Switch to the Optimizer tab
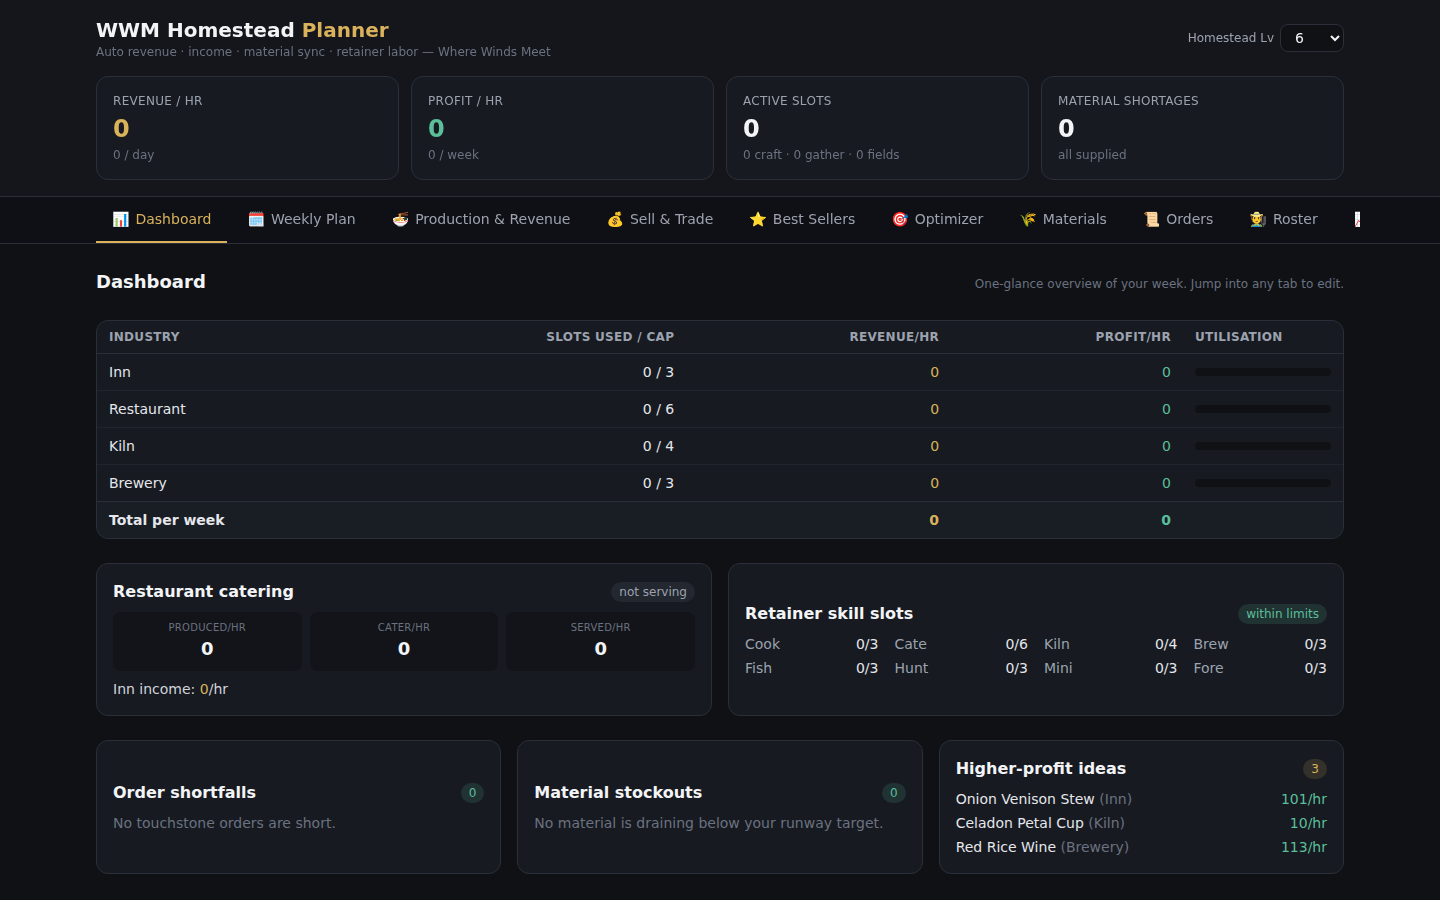The height and width of the screenshot is (900, 1440). click(937, 219)
